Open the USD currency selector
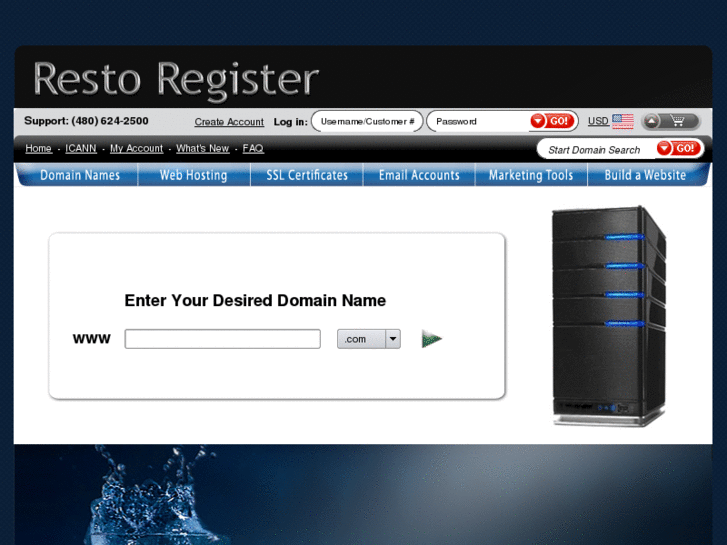Image resolution: width=727 pixels, height=545 pixels. 598,121
